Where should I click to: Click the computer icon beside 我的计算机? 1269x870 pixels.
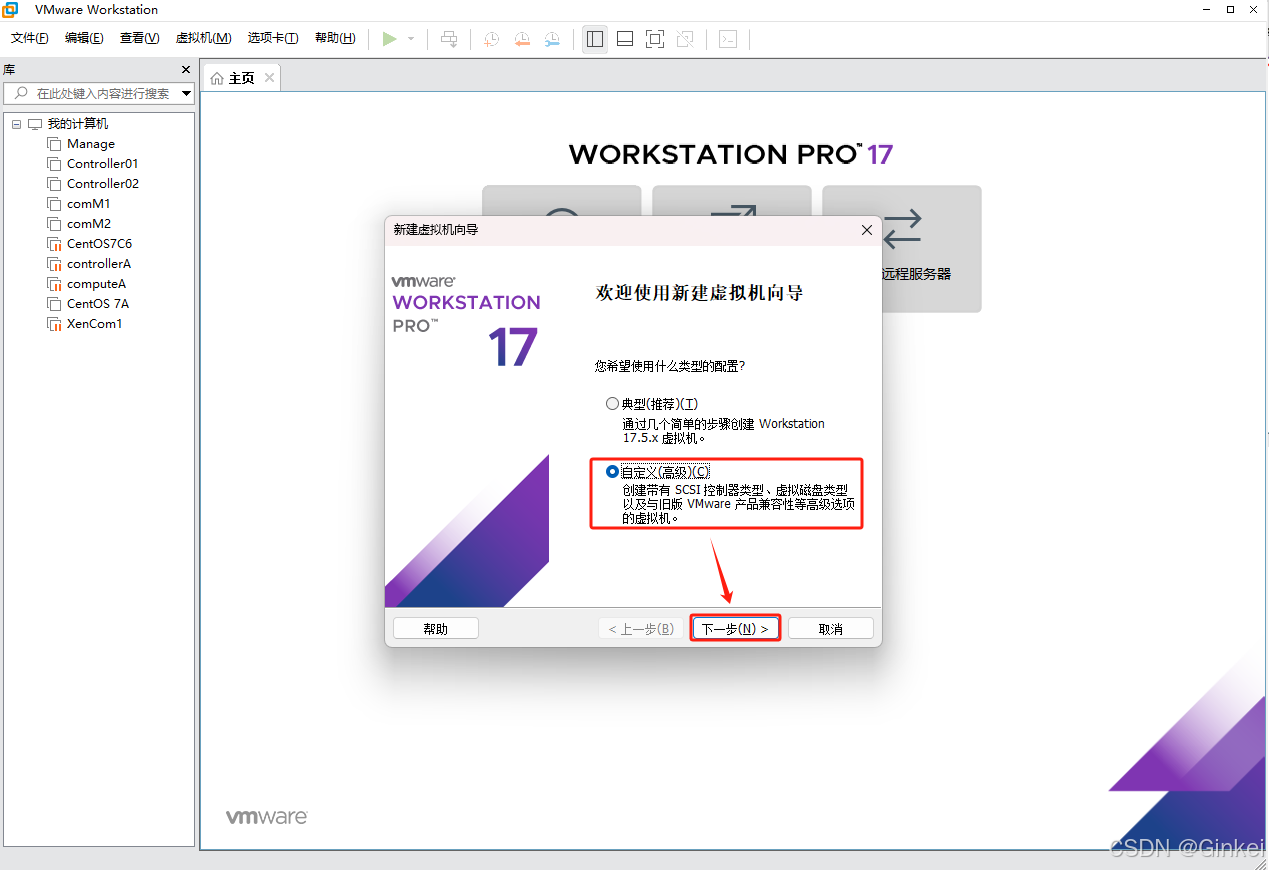pyautogui.click(x=35, y=124)
